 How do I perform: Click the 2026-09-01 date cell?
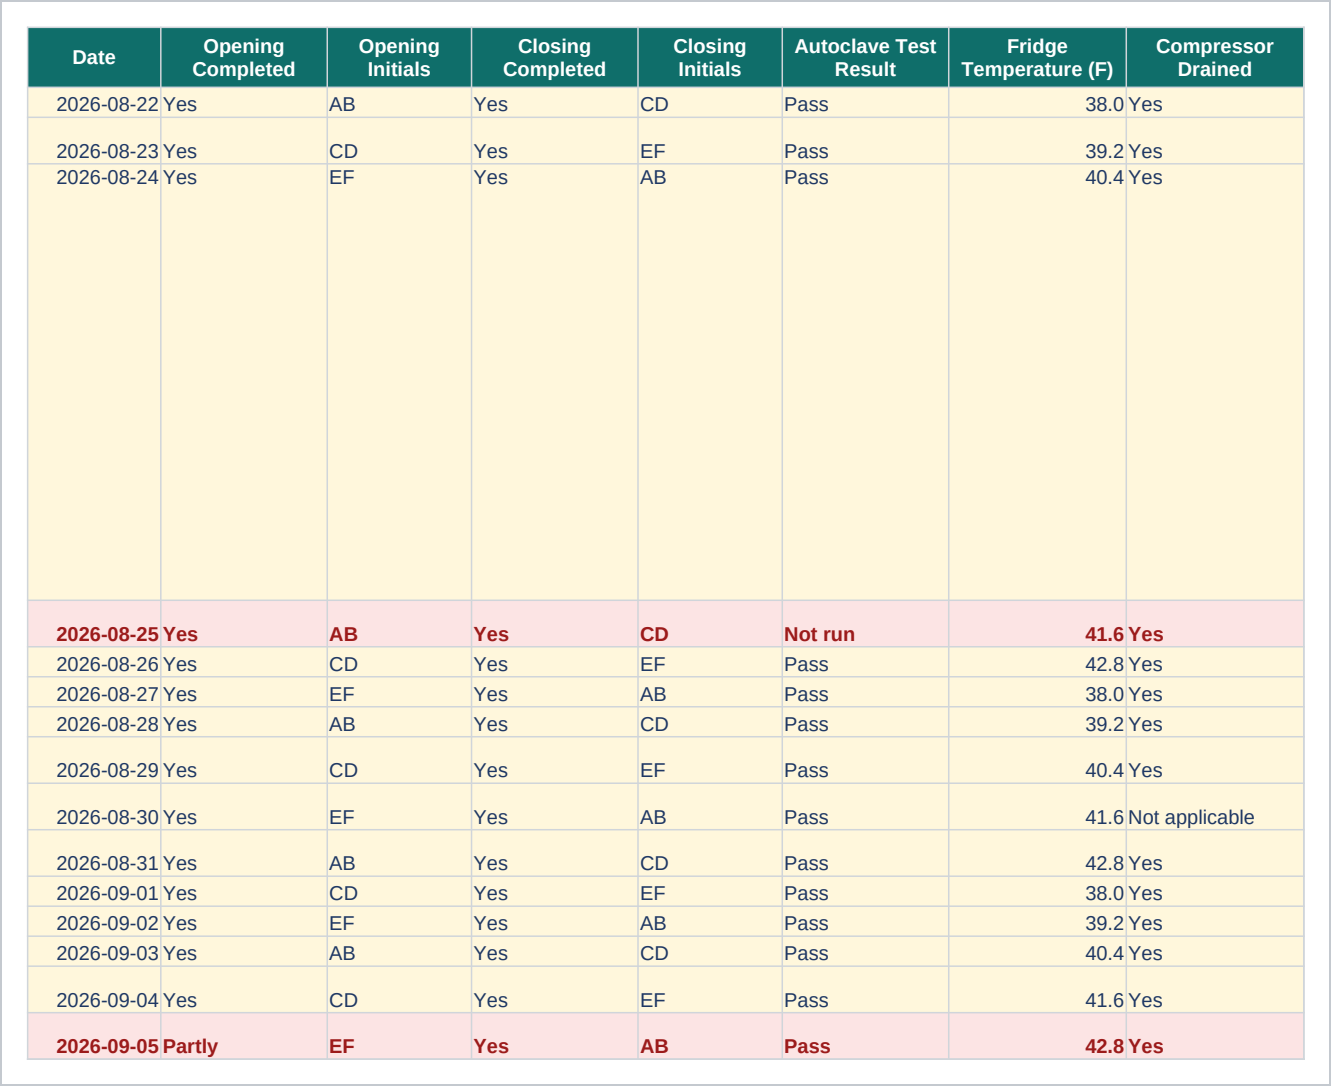(94, 891)
